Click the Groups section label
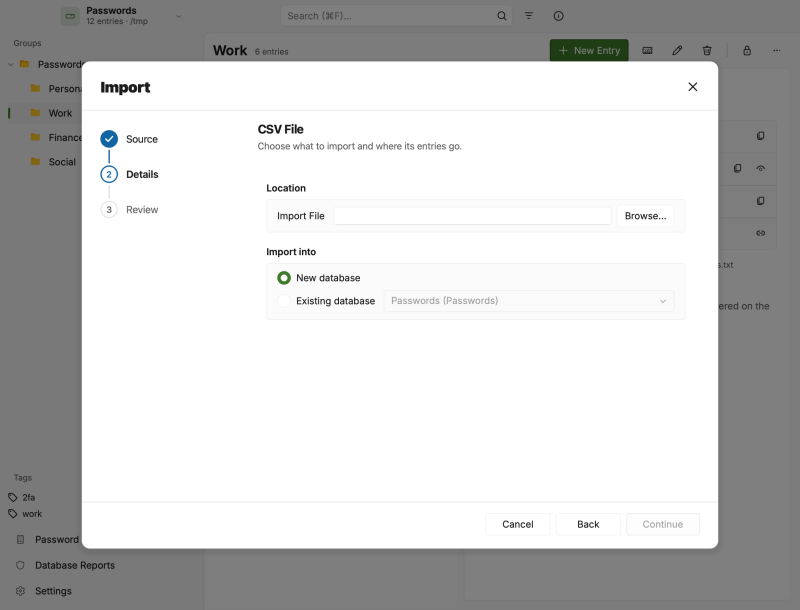 tap(27, 43)
